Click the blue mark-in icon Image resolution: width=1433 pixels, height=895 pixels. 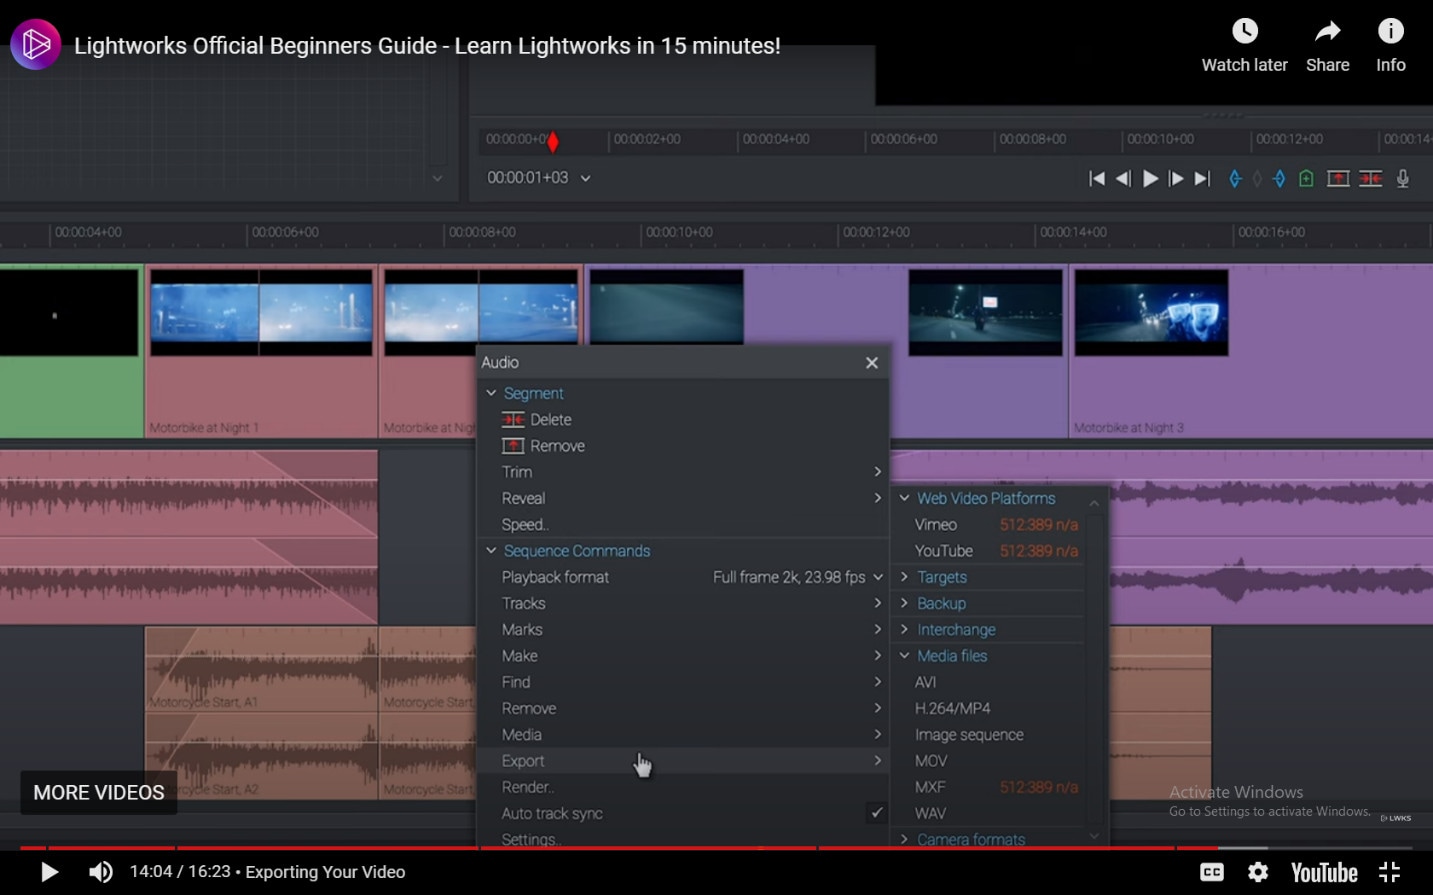[1235, 179]
